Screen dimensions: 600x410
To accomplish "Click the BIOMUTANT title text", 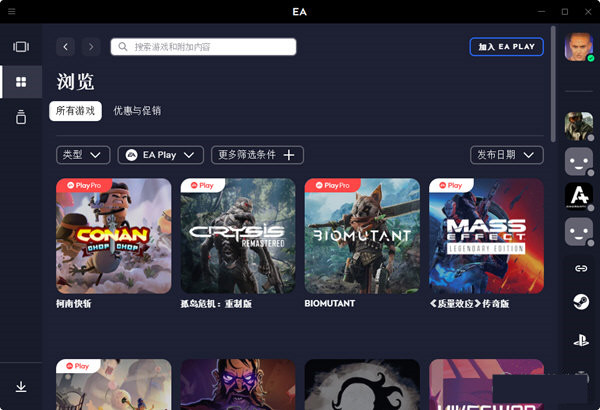I will (330, 304).
